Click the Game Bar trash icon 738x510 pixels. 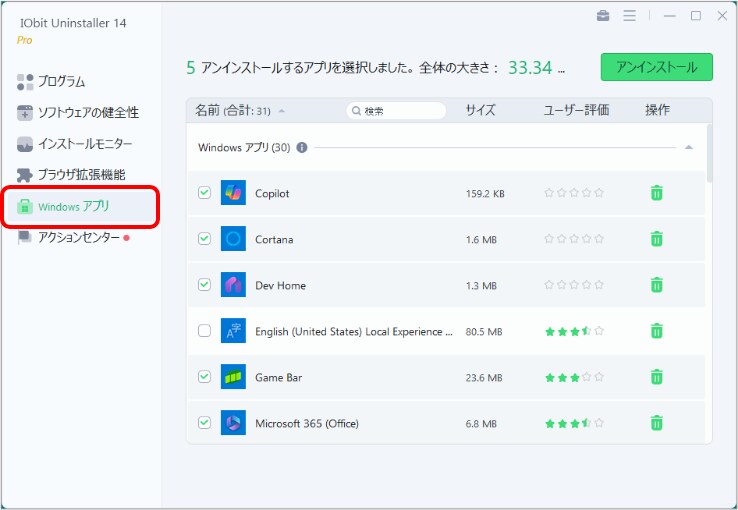pos(657,377)
